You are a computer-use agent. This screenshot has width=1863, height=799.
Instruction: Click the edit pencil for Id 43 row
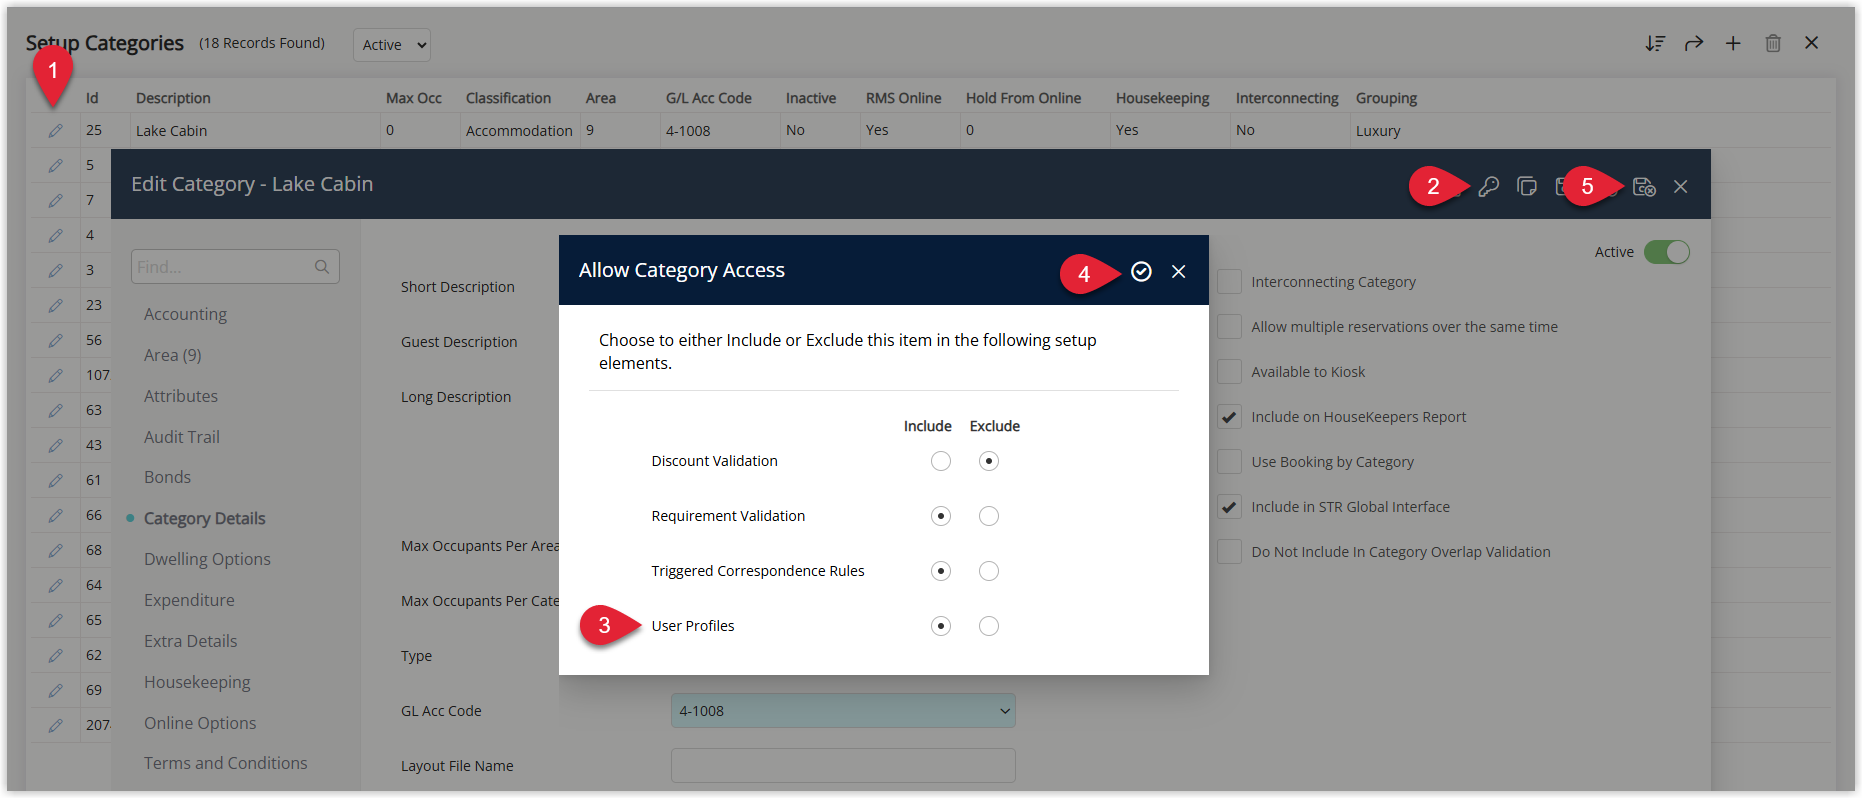tap(56, 445)
